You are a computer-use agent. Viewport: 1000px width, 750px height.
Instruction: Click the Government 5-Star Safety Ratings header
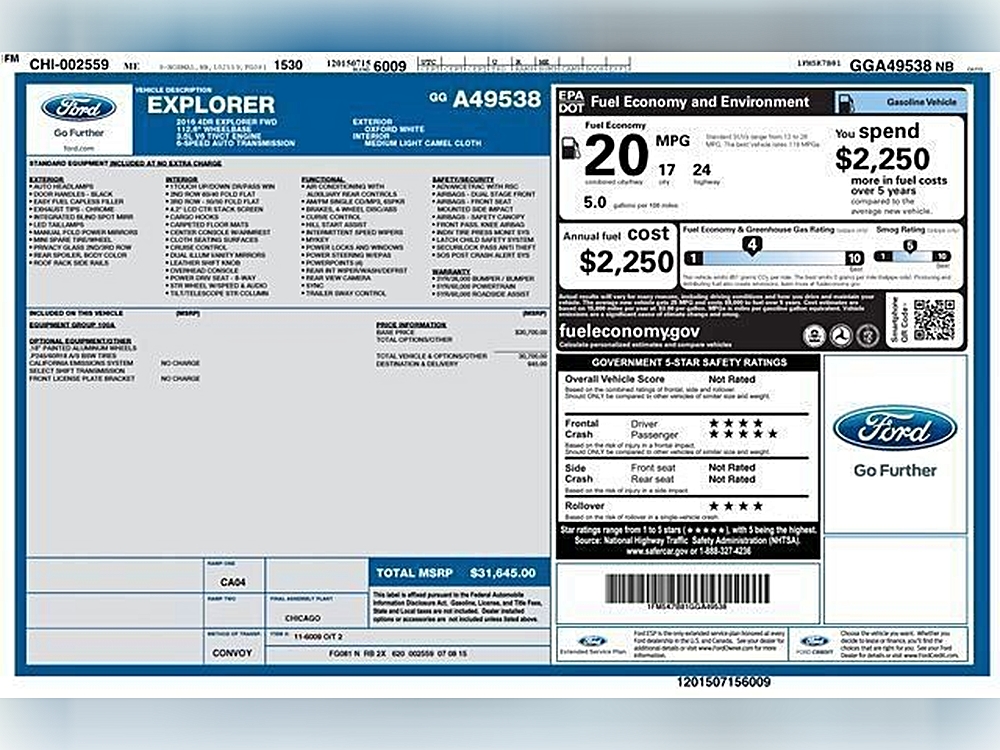[689, 362]
